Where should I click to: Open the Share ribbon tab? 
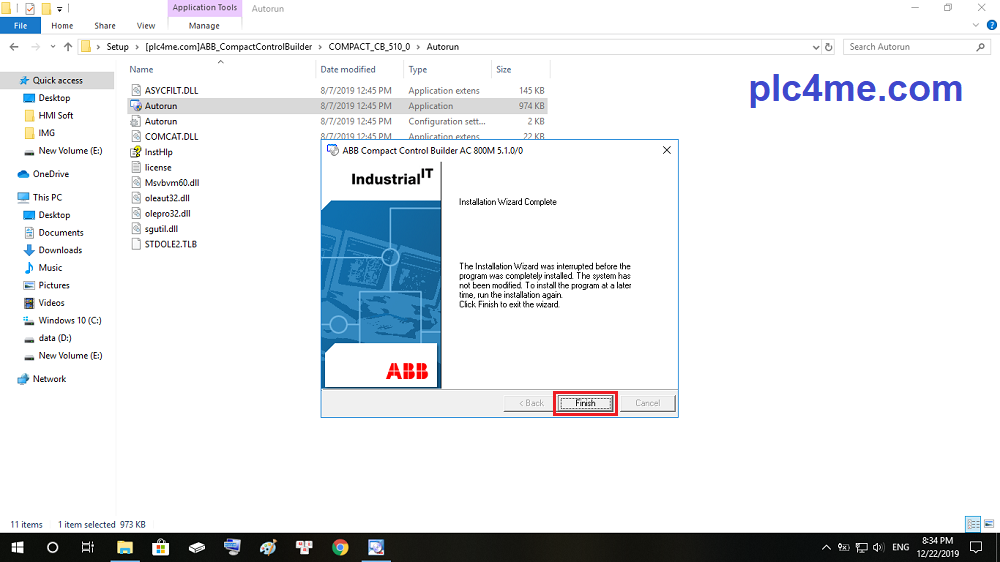pos(105,26)
